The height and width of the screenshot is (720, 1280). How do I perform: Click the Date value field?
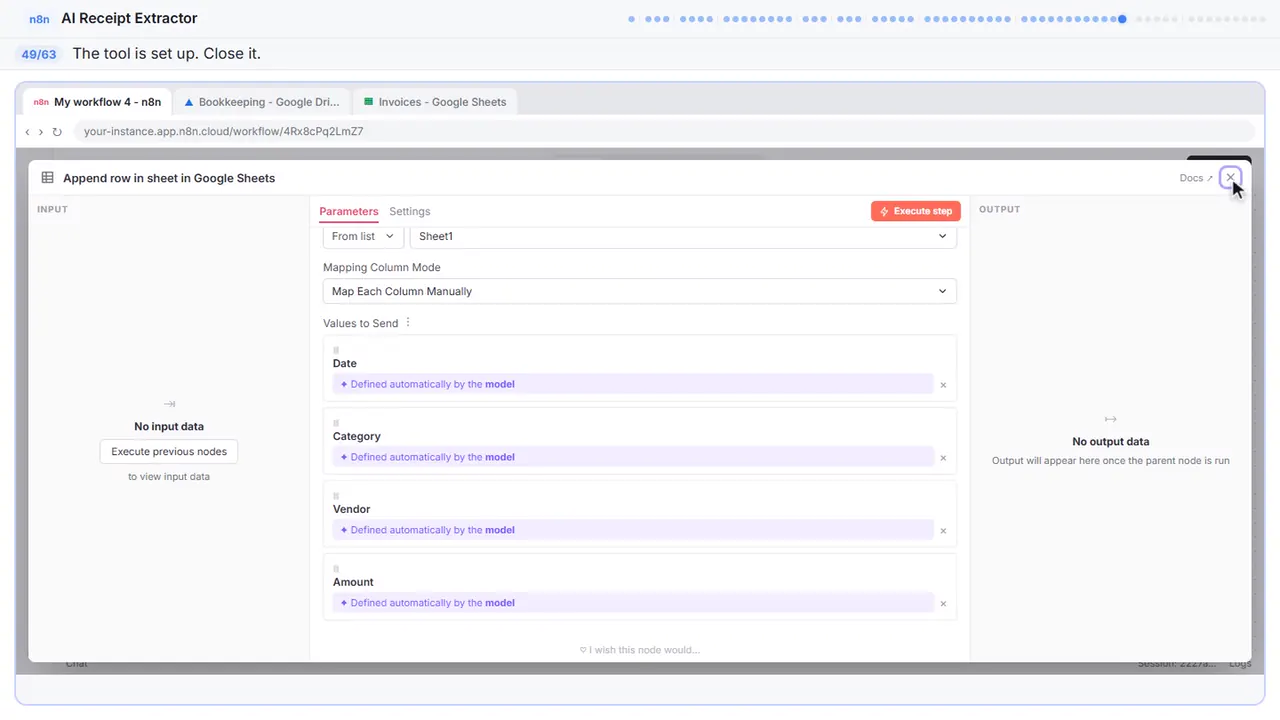coord(633,384)
